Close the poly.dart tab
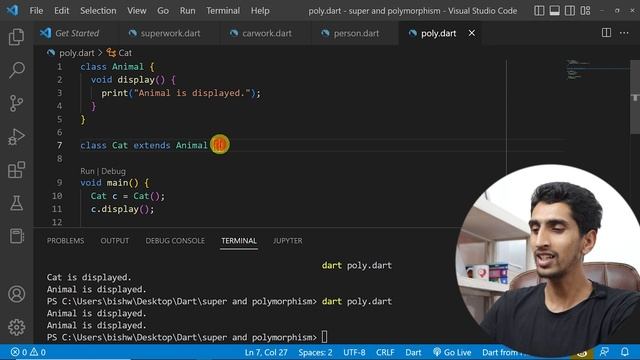This screenshot has height=360, width=640. [x=471, y=33]
